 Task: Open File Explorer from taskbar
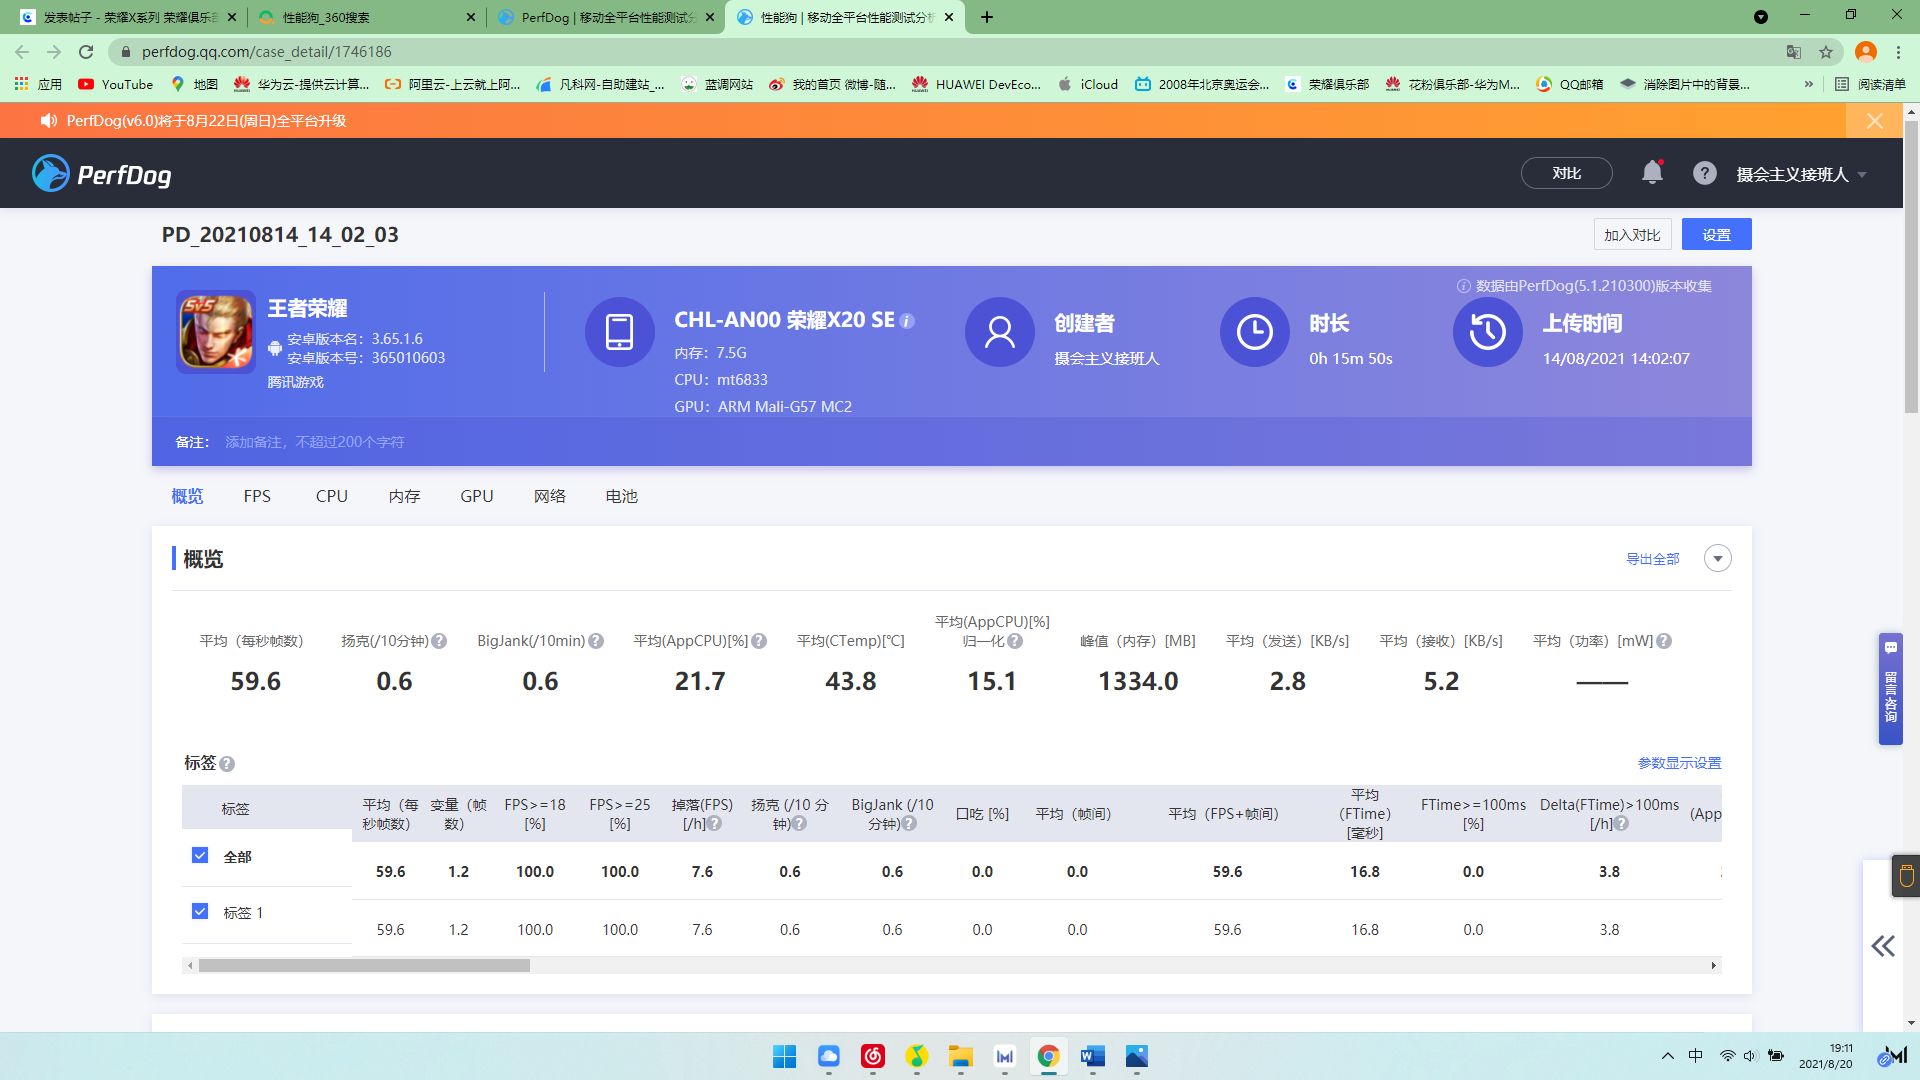tap(961, 1056)
